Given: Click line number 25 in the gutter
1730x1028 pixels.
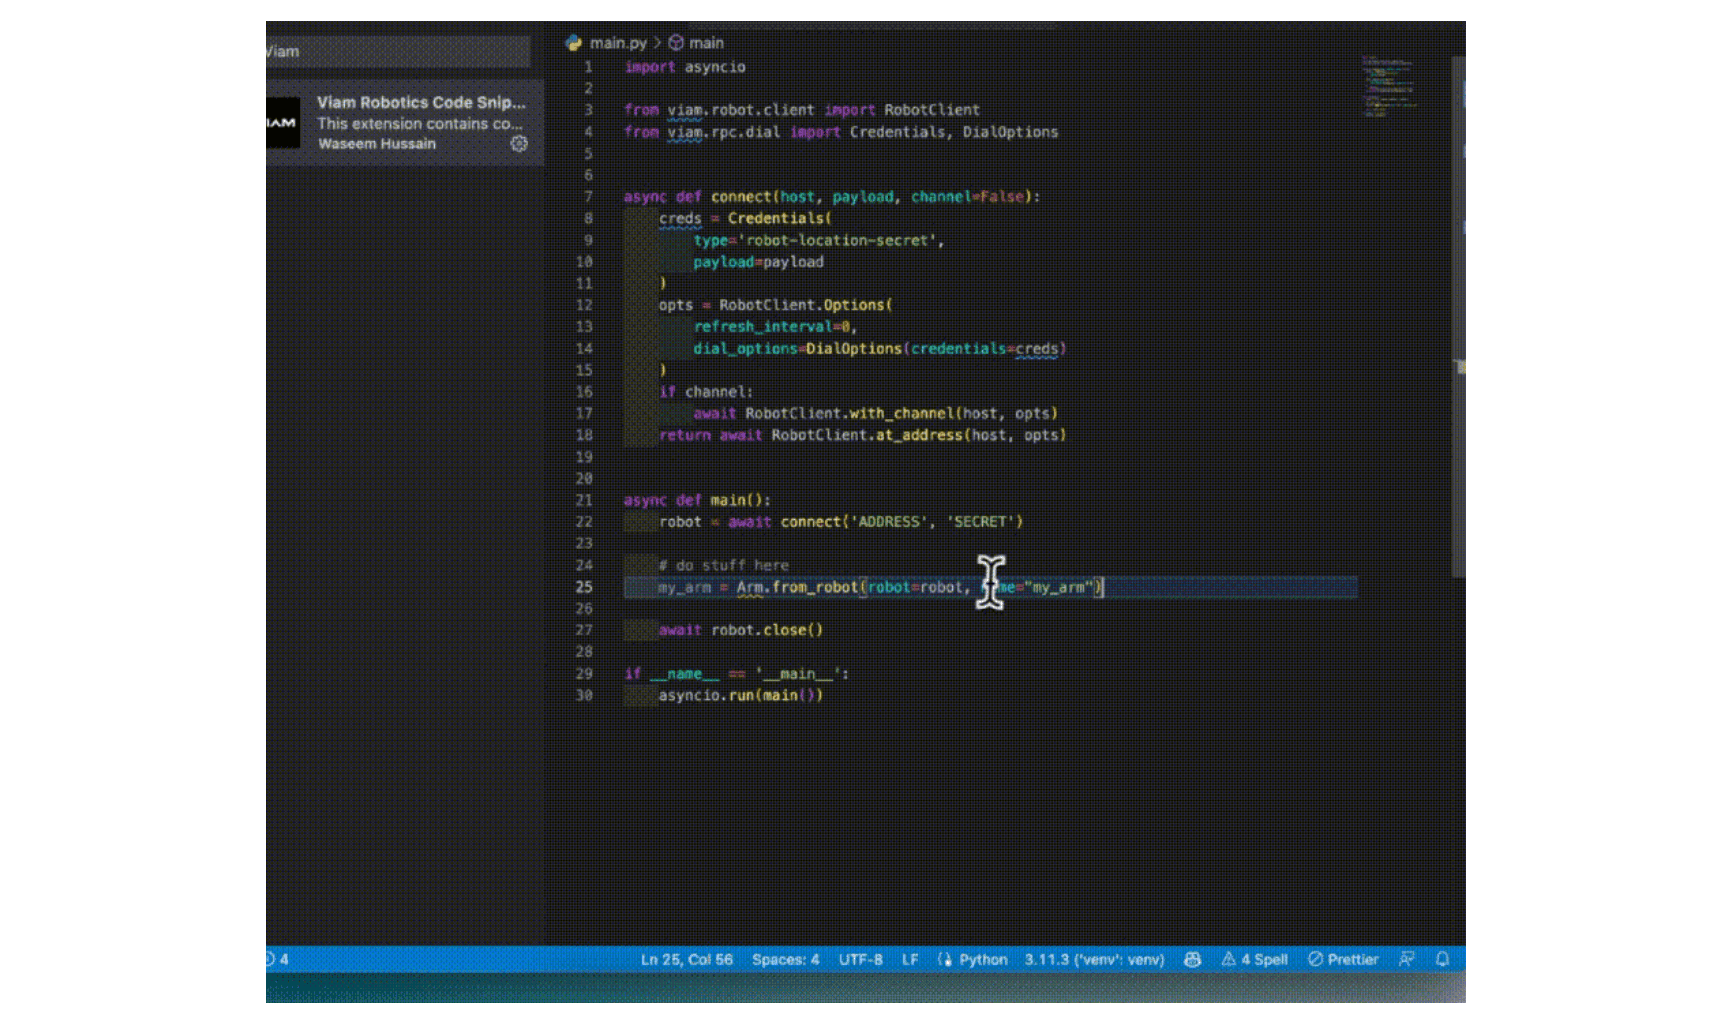Looking at the screenshot, I should (584, 588).
